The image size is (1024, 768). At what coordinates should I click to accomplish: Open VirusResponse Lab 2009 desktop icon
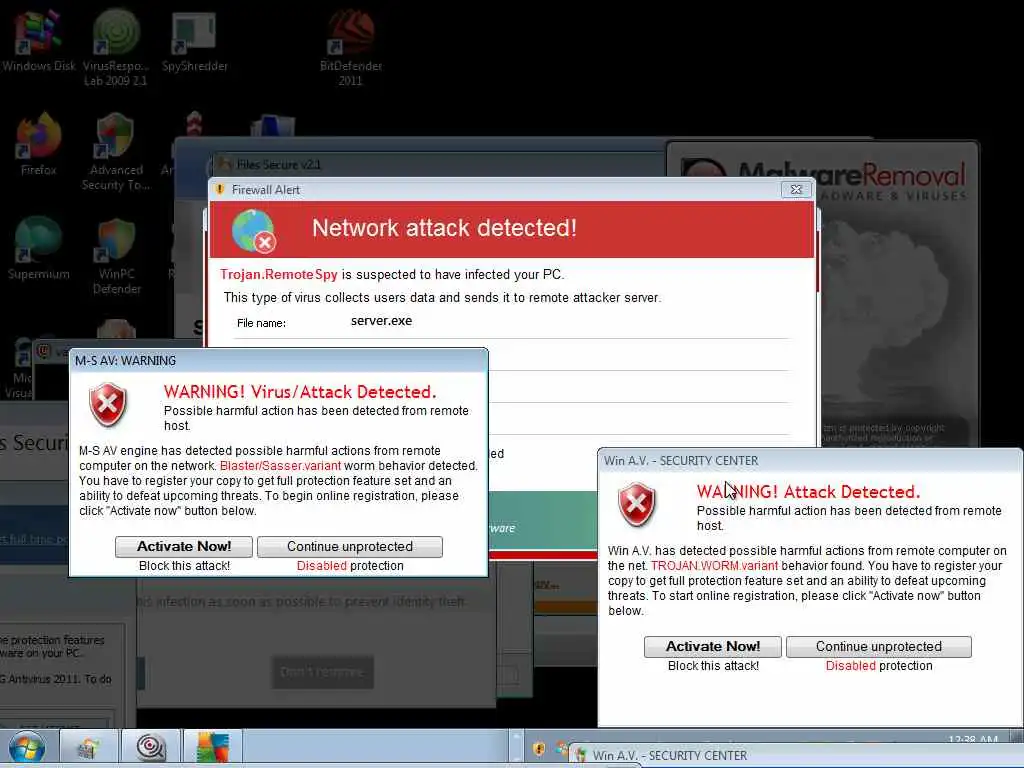coord(115,47)
